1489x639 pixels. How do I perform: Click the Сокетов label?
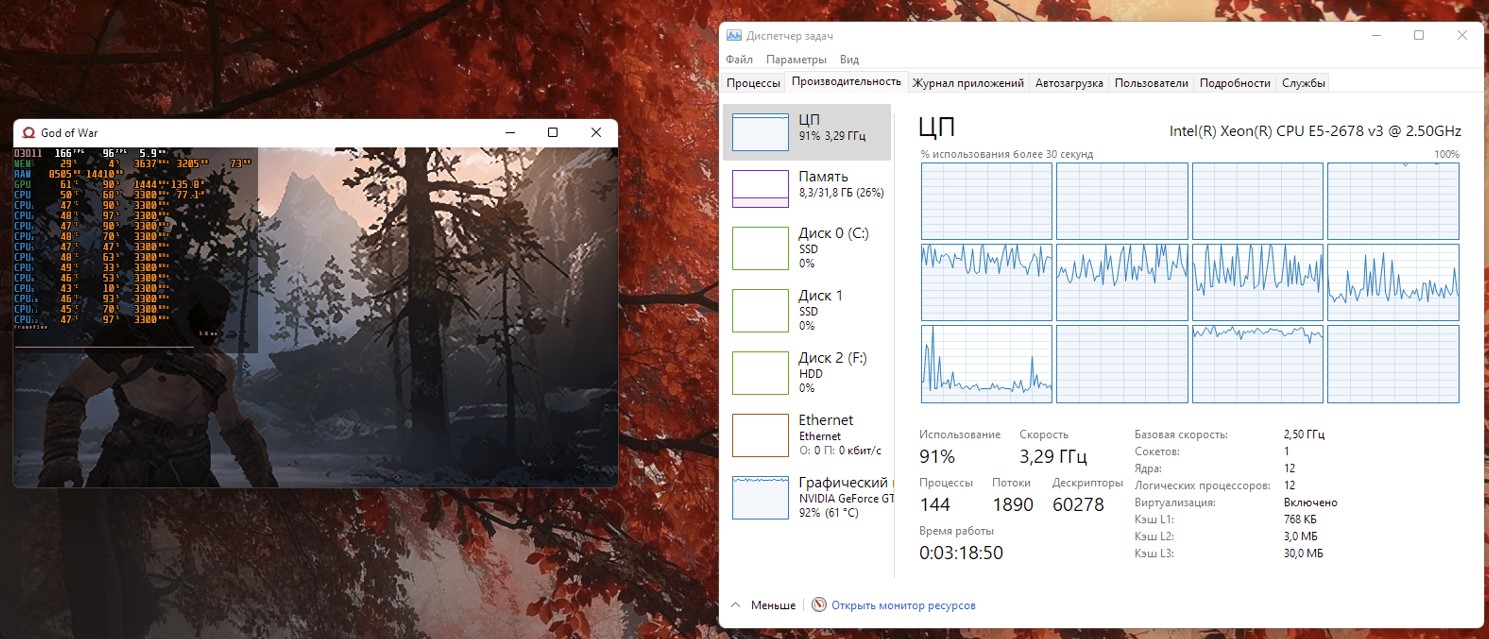(x=1158, y=452)
